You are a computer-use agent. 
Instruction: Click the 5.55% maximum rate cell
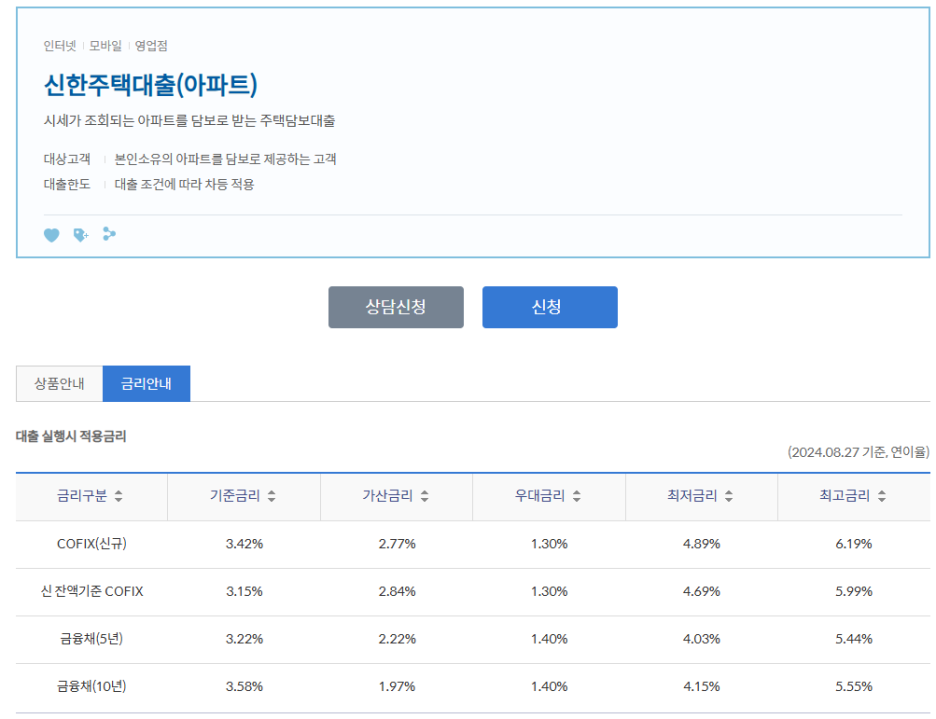click(854, 687)
